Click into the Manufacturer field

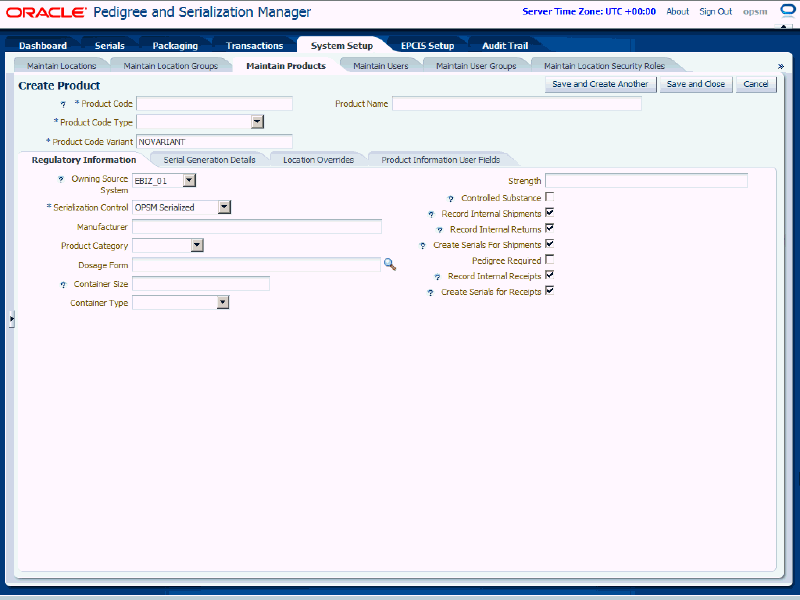click(257, 227)
